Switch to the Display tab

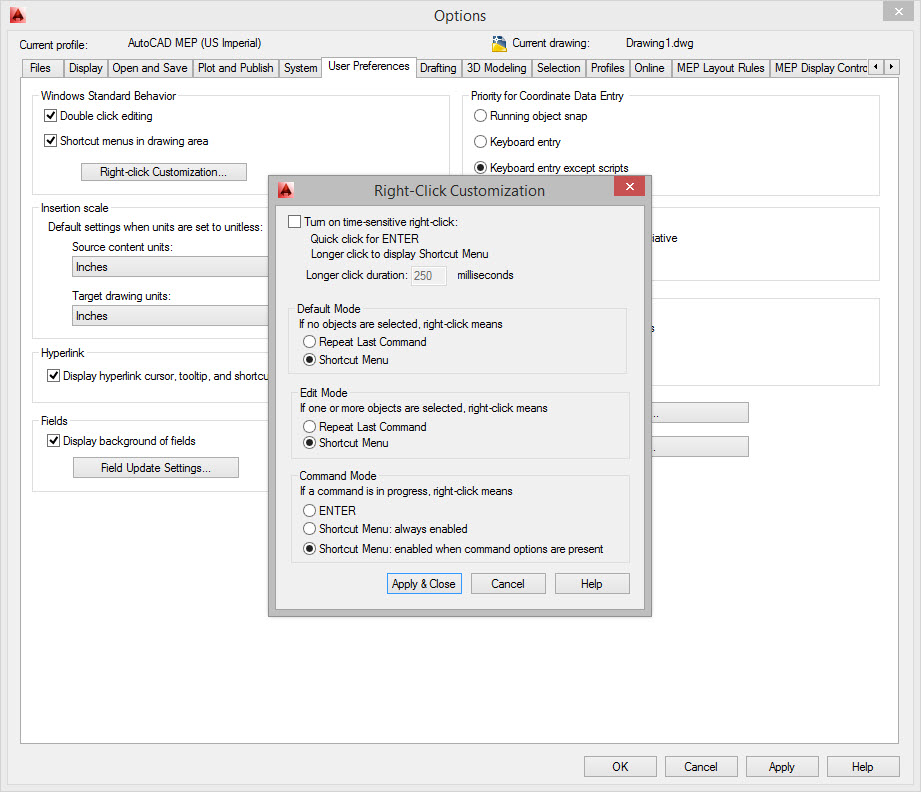[x=86, y=68]
